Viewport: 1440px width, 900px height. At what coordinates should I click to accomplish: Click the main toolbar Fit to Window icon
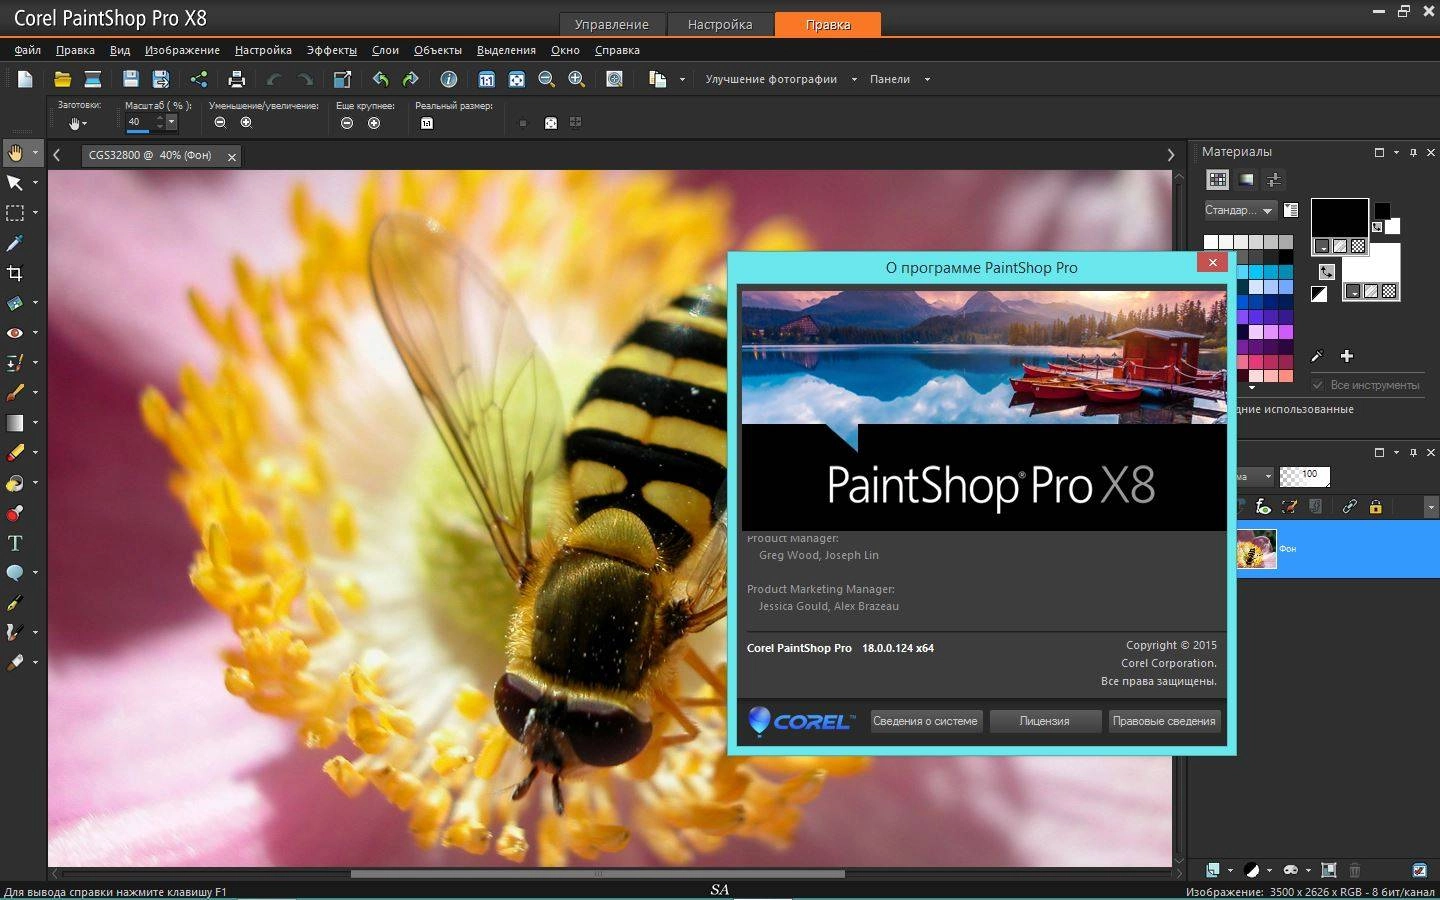(x=517, y=79)
